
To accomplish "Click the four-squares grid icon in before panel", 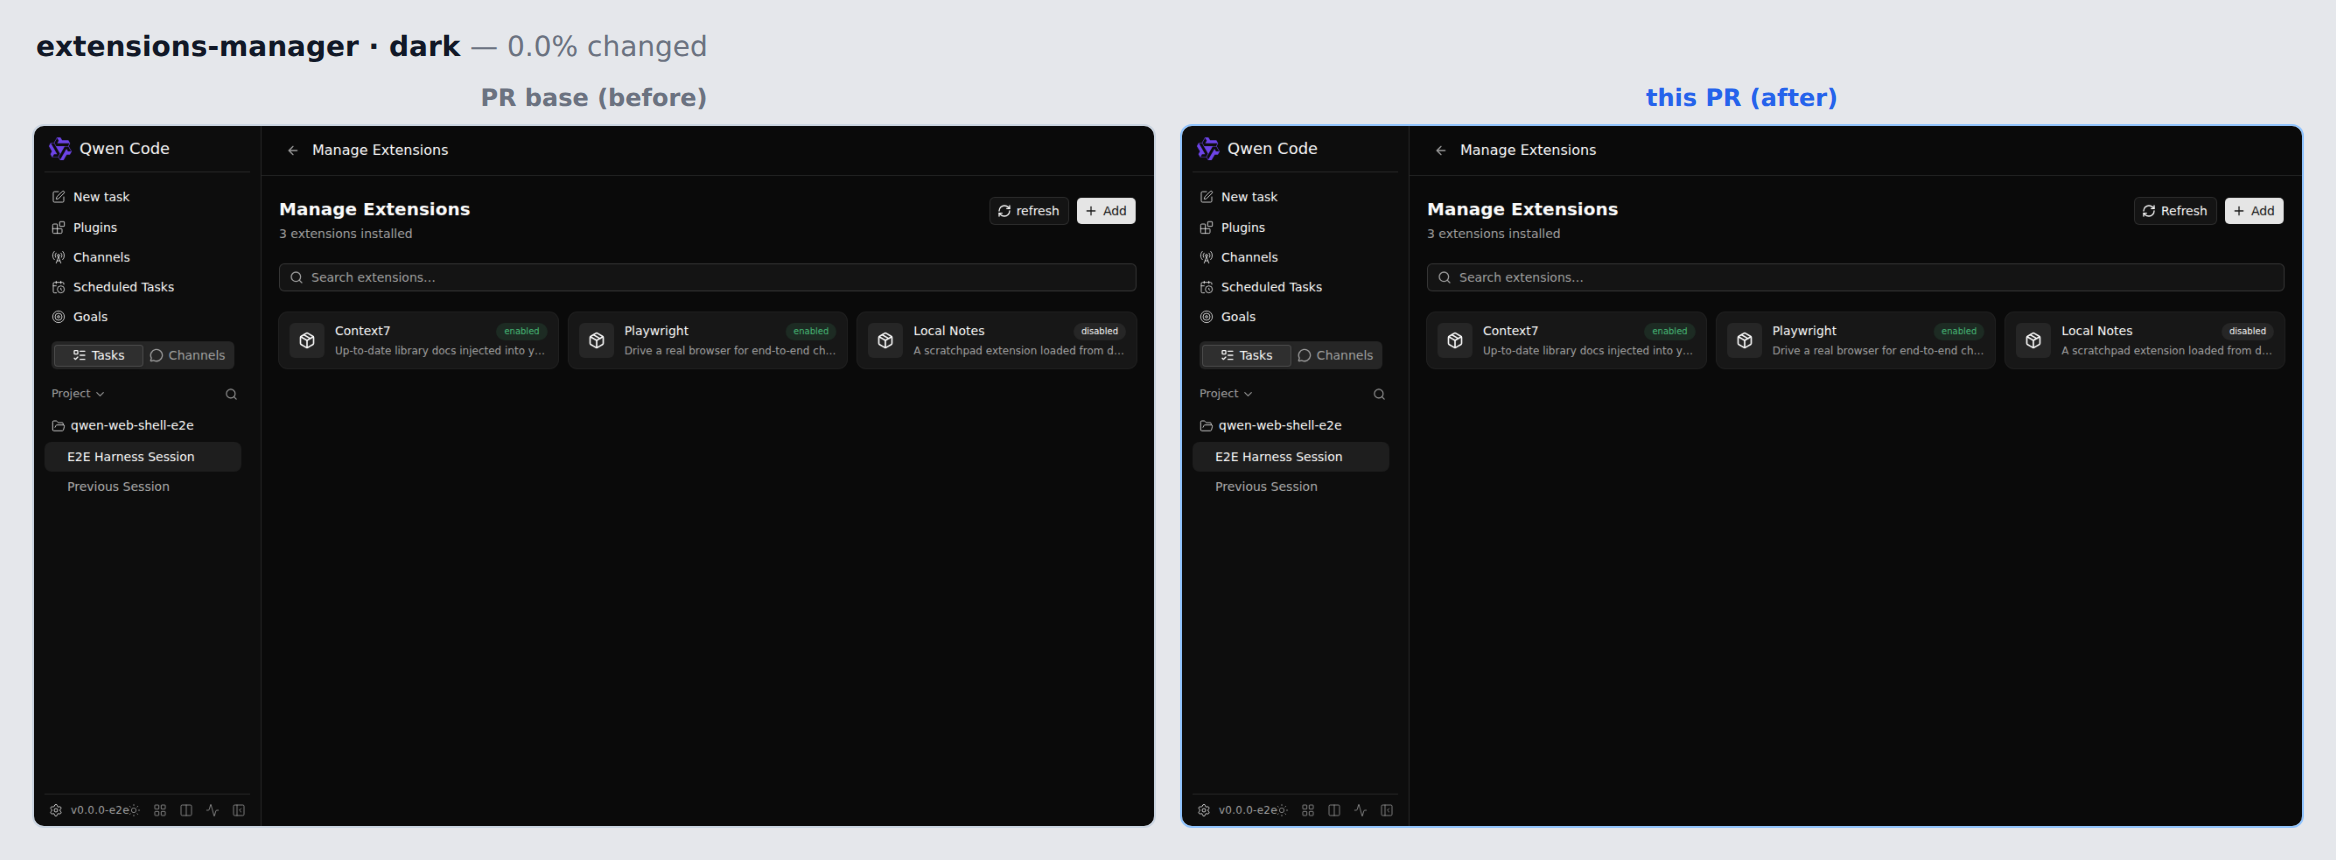I will tap(160, 810).
